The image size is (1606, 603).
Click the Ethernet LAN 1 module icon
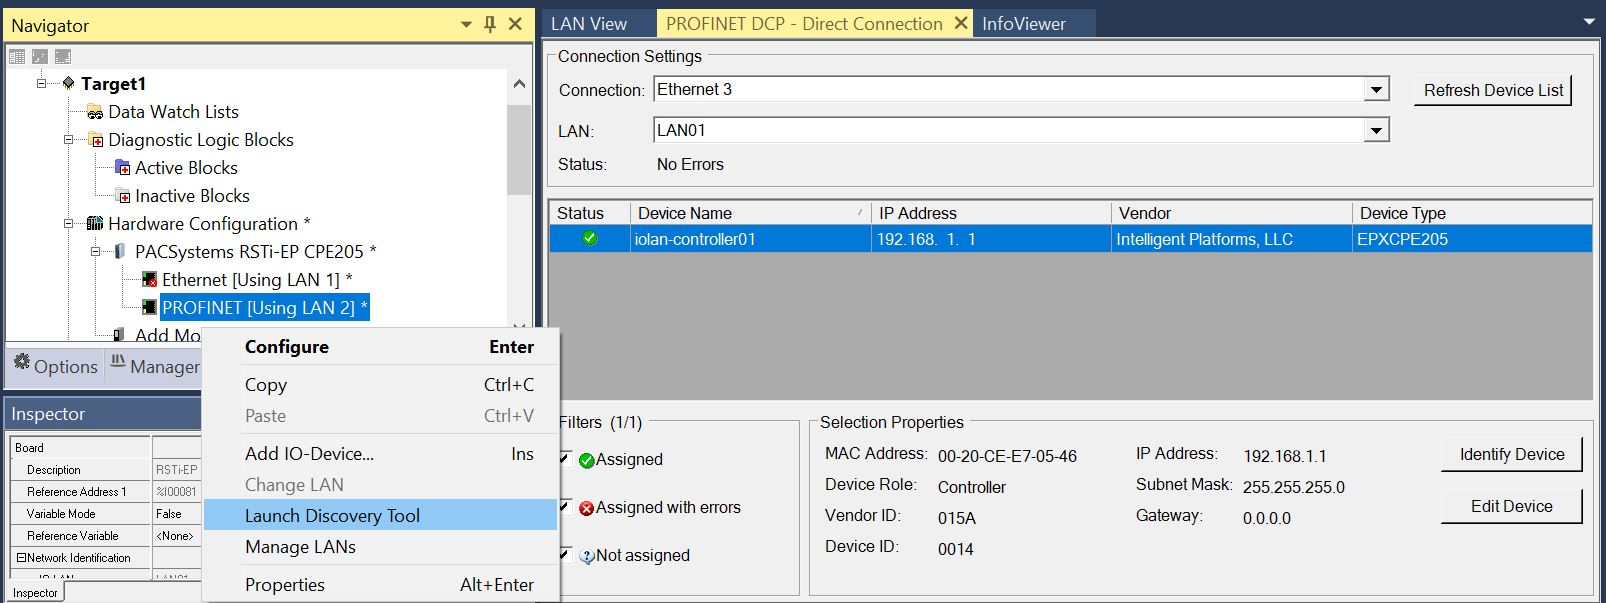coord(149,280)
